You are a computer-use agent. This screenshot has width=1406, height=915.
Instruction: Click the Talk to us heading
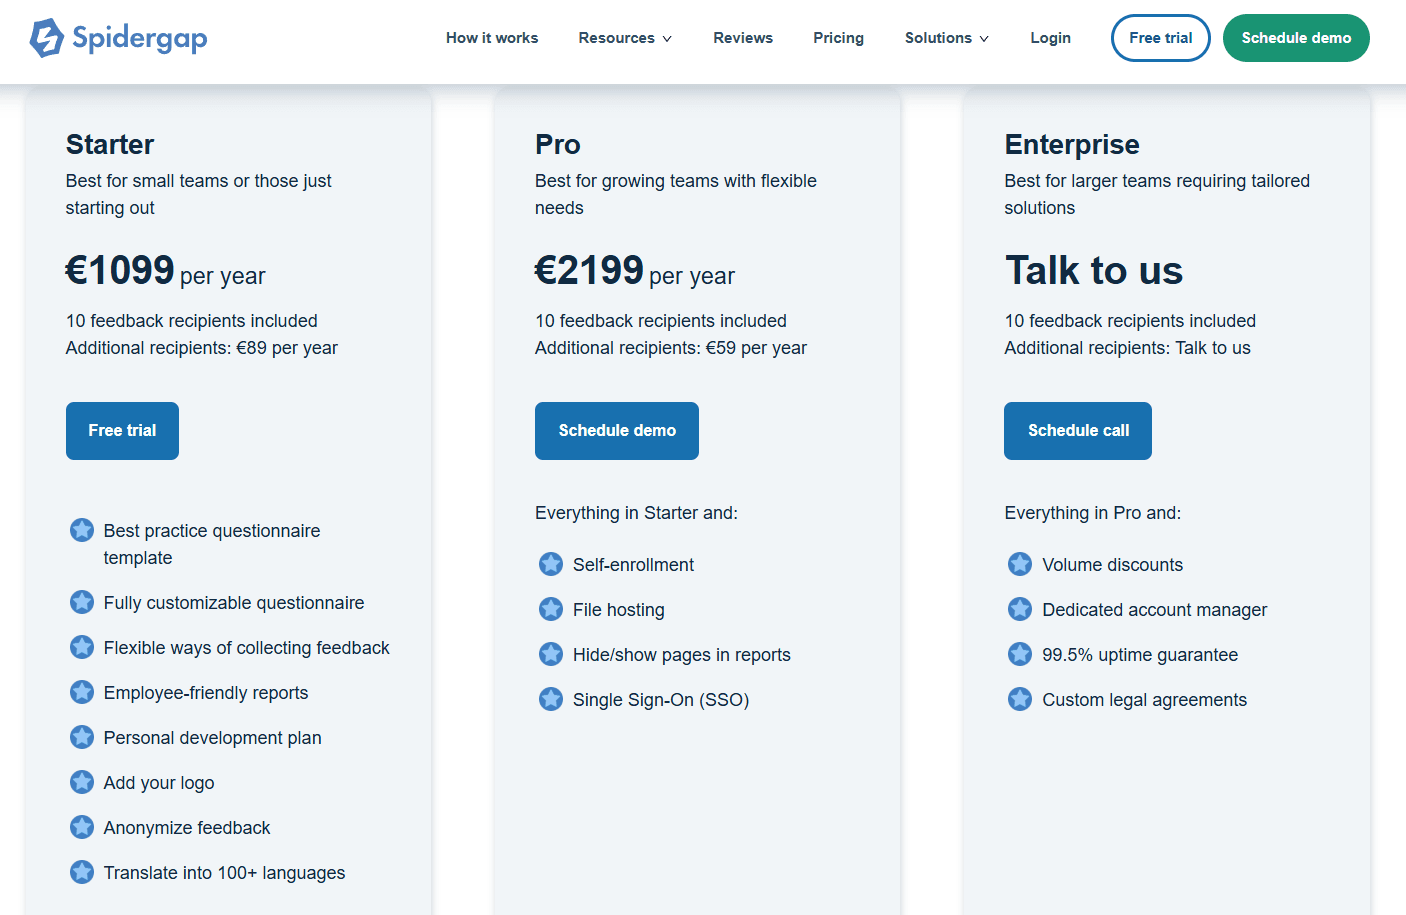click(1094, 271)
